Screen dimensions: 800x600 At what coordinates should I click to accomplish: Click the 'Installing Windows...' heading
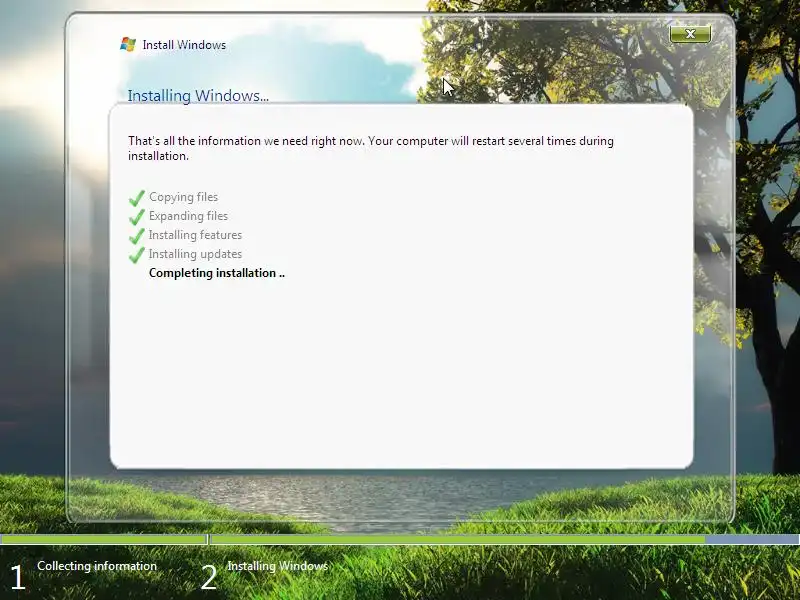[198, 95]
